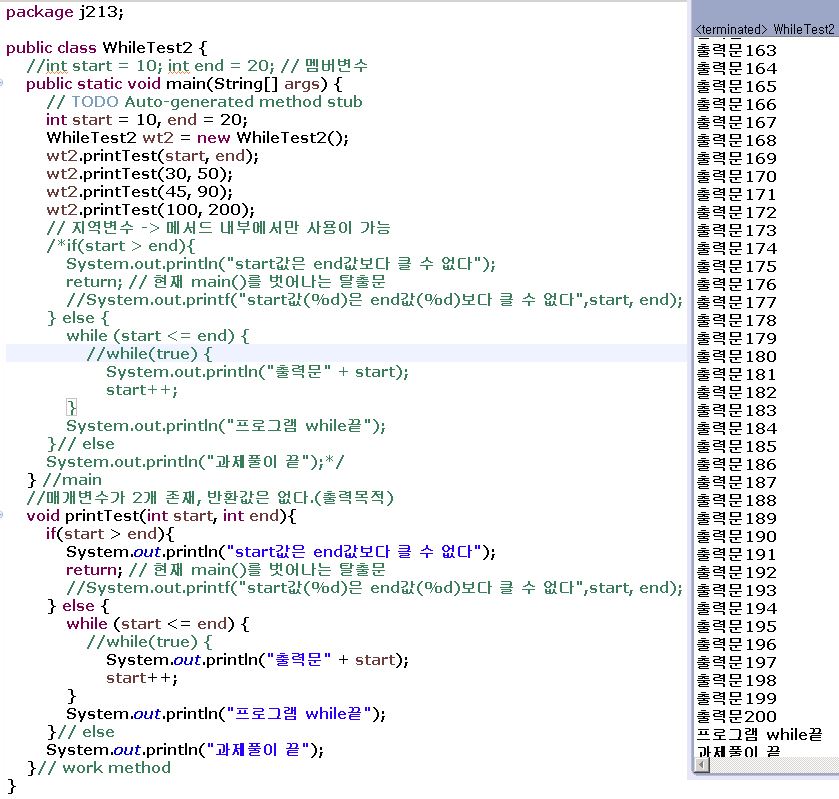Click the active println "과제풀이 끝" line
839x799 pixels.
(185, 750)
